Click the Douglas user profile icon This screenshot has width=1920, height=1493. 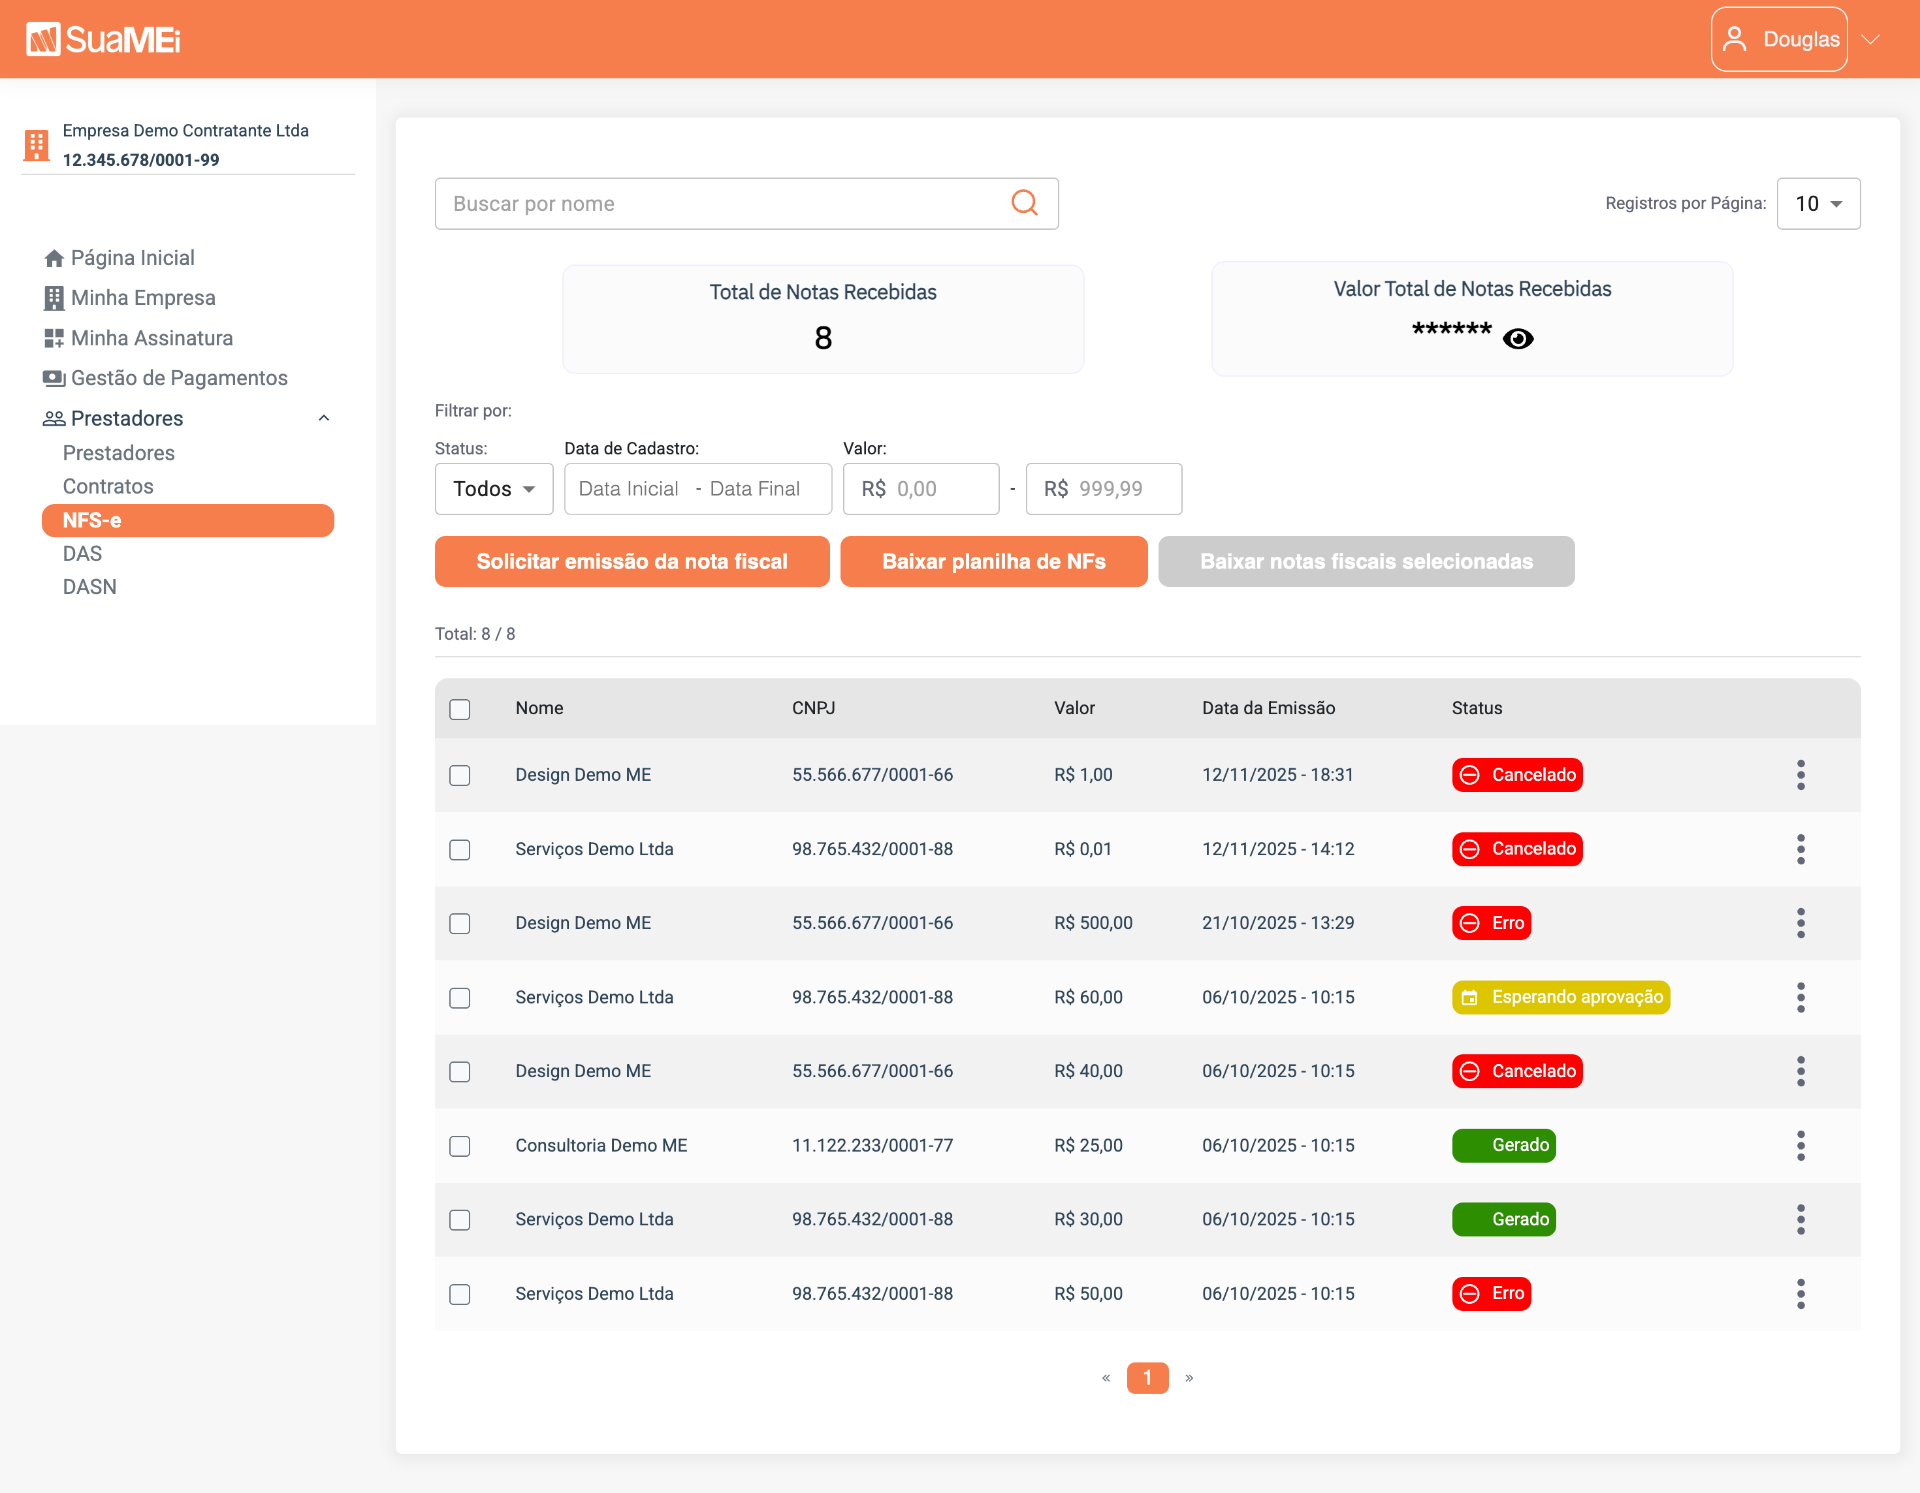(x=1735, y=39)
